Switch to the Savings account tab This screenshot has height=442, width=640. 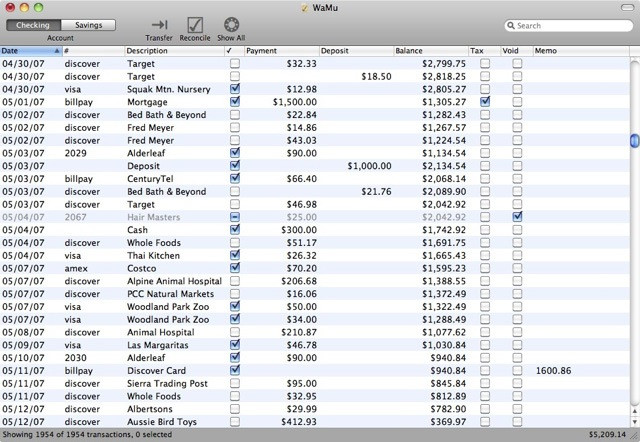coord(88,25)
